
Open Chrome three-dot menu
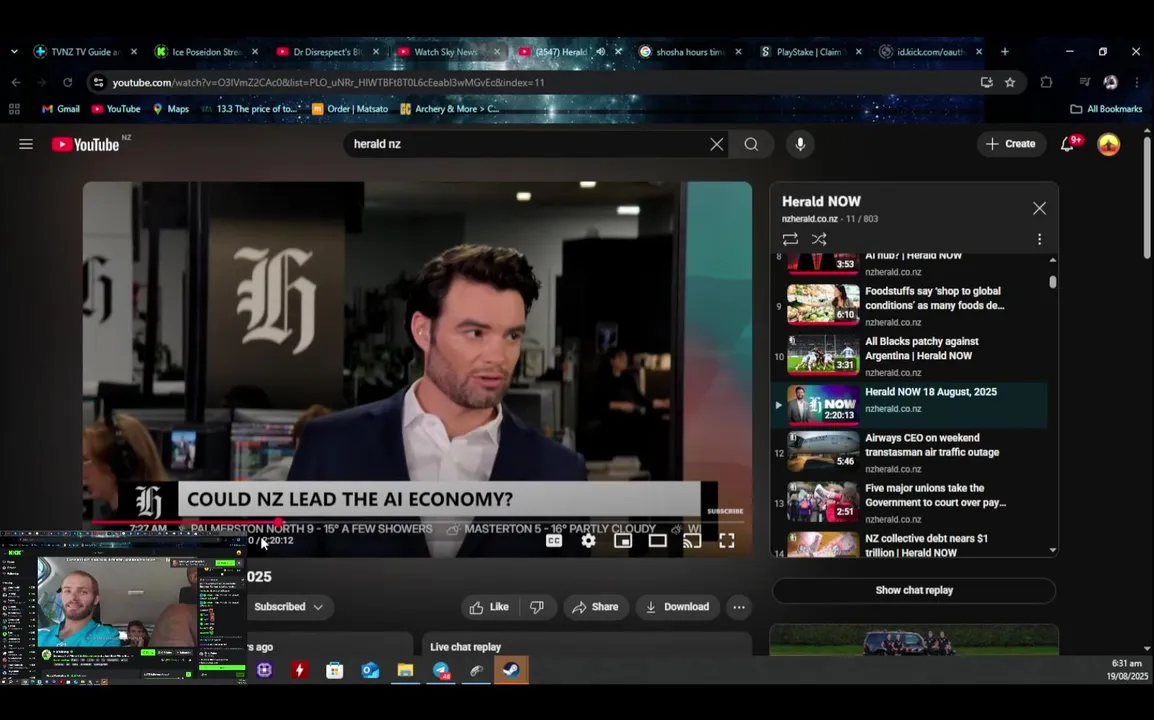pyautogui.click(x=1137, y=82)
